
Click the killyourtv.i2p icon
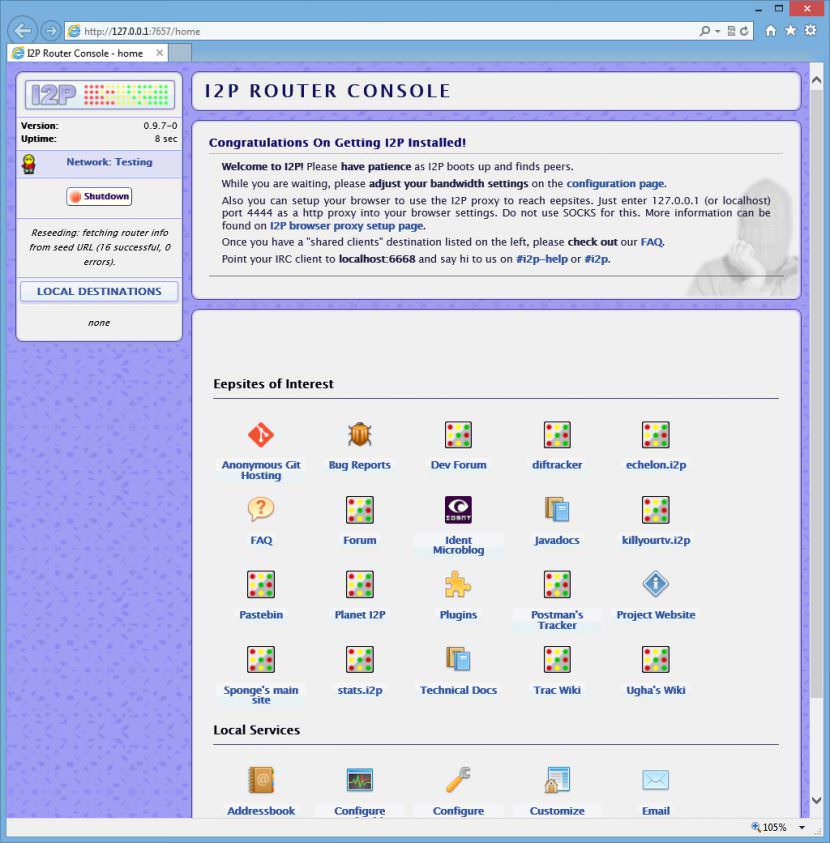coord(655,509)
